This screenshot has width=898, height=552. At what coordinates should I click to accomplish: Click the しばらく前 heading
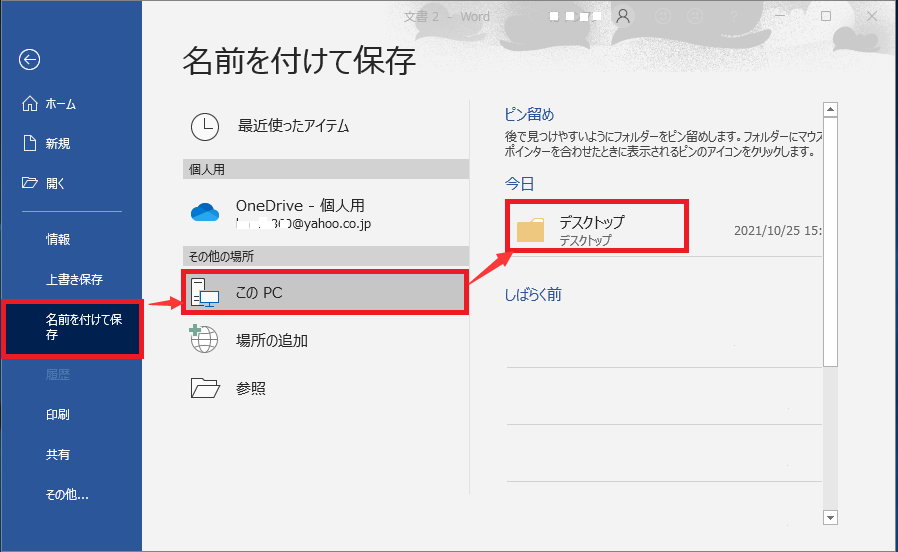[533, 294]
